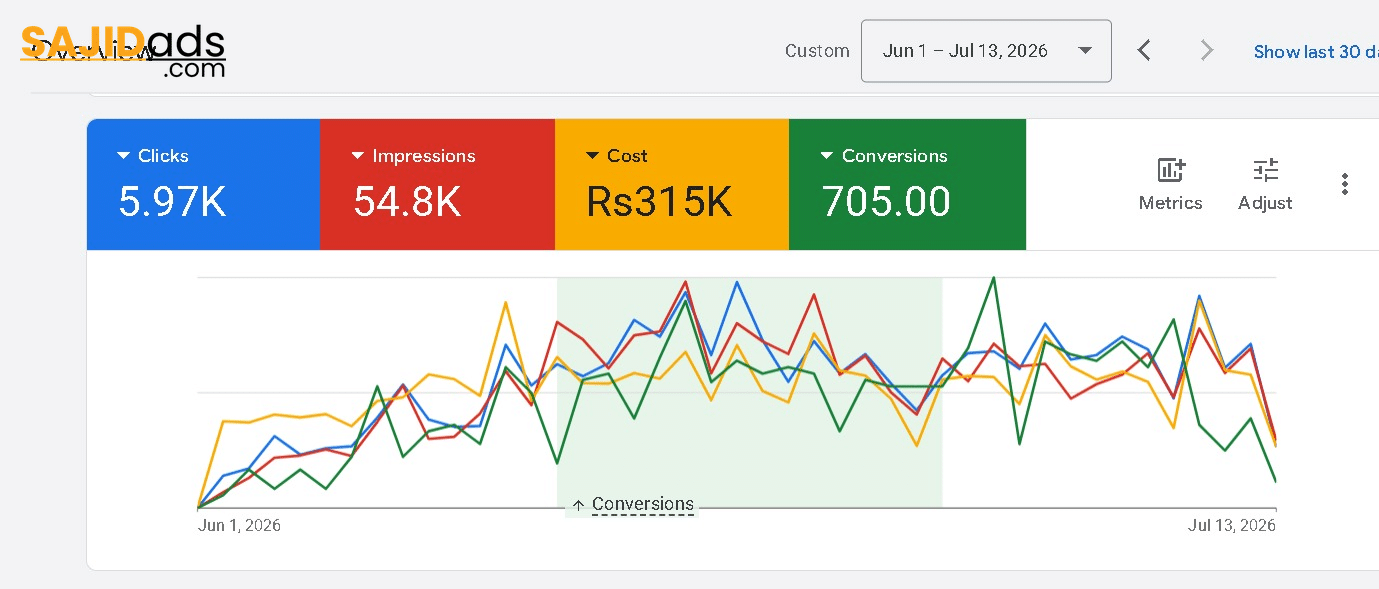
Task: Open the Metrics chart selector
Action: tap(1170, 184)
